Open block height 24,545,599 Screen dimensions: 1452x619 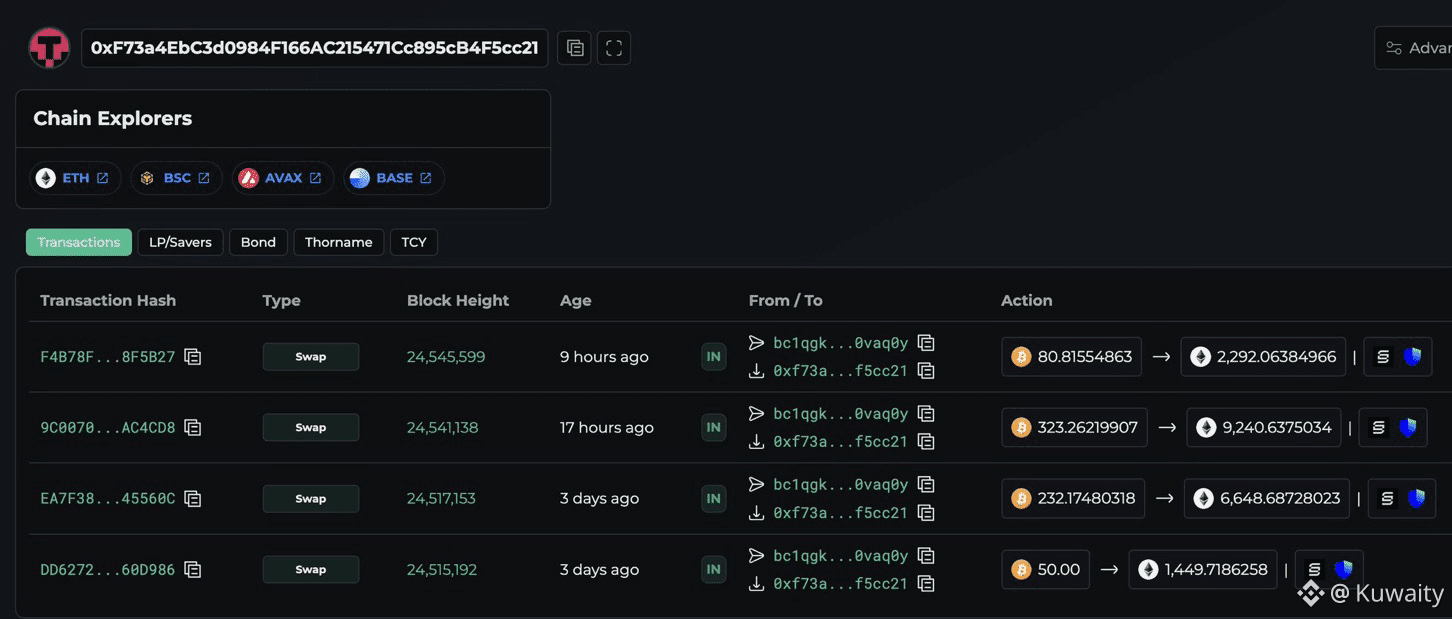pos(446,357)
